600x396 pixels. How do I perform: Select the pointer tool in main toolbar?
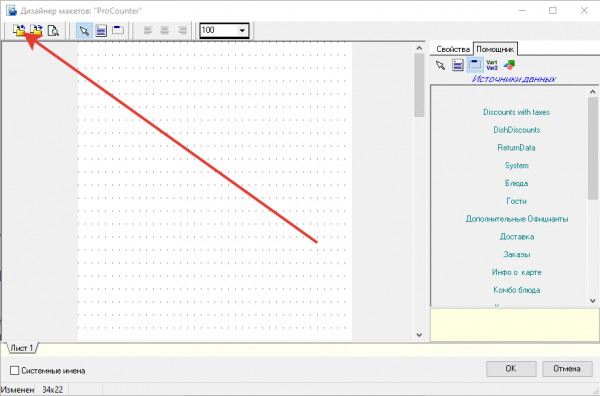coord(84,30)
